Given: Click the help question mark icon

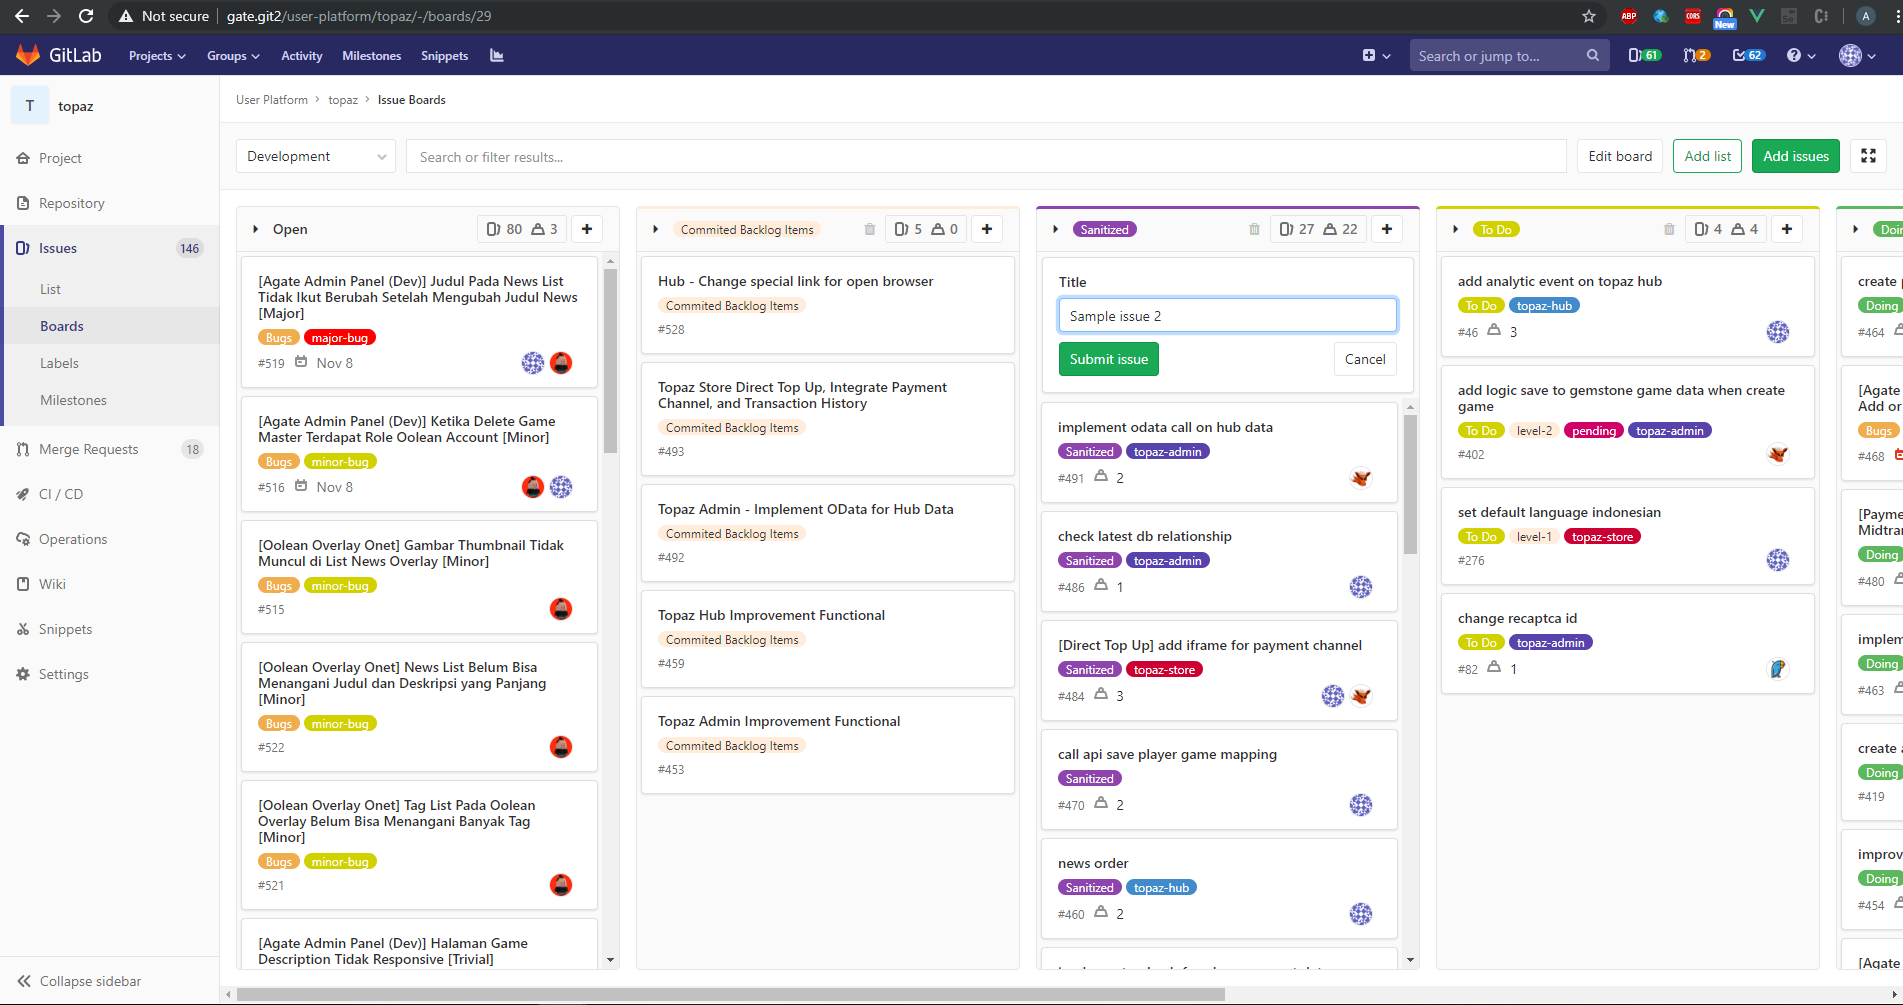Looking at the screenshot, I should point(1794,56).
